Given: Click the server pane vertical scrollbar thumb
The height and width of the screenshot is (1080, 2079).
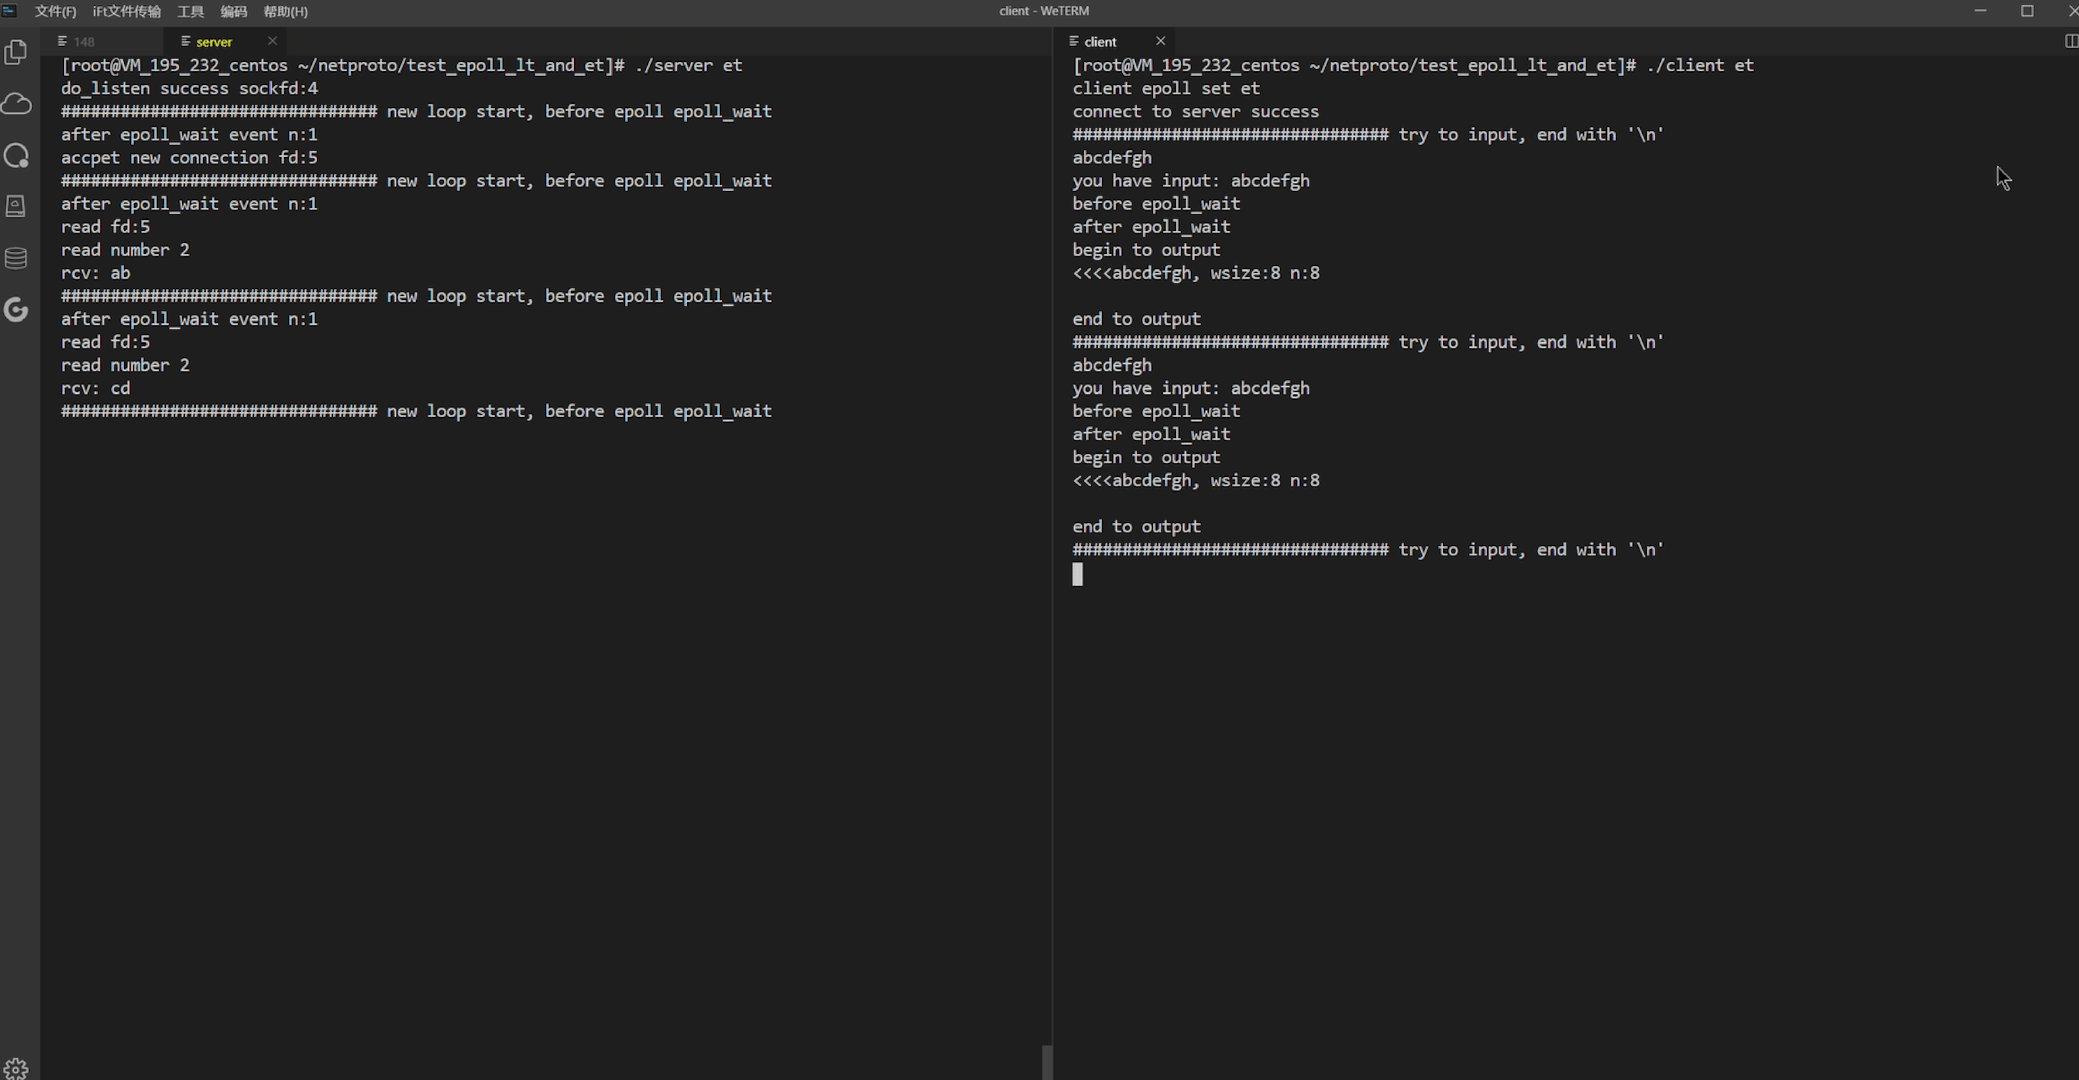Looking at the screenshot, I should (x=1046, y=1062).
